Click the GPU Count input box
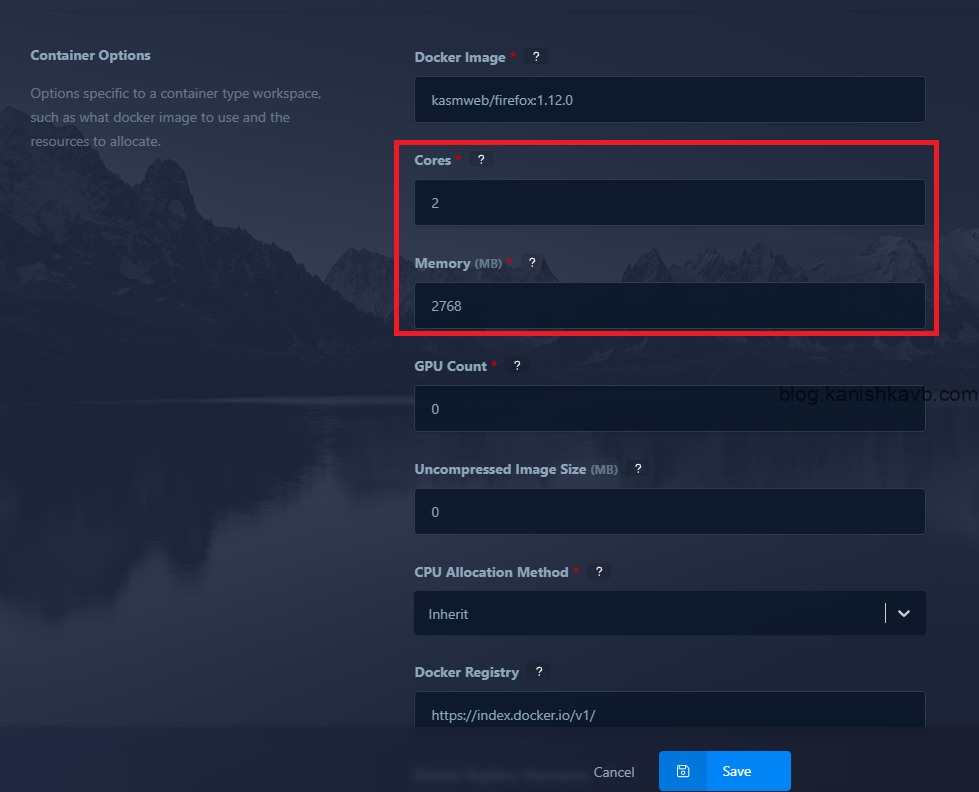Image resolution: width=979 pixels, height=792 pixels. point(669,409)
